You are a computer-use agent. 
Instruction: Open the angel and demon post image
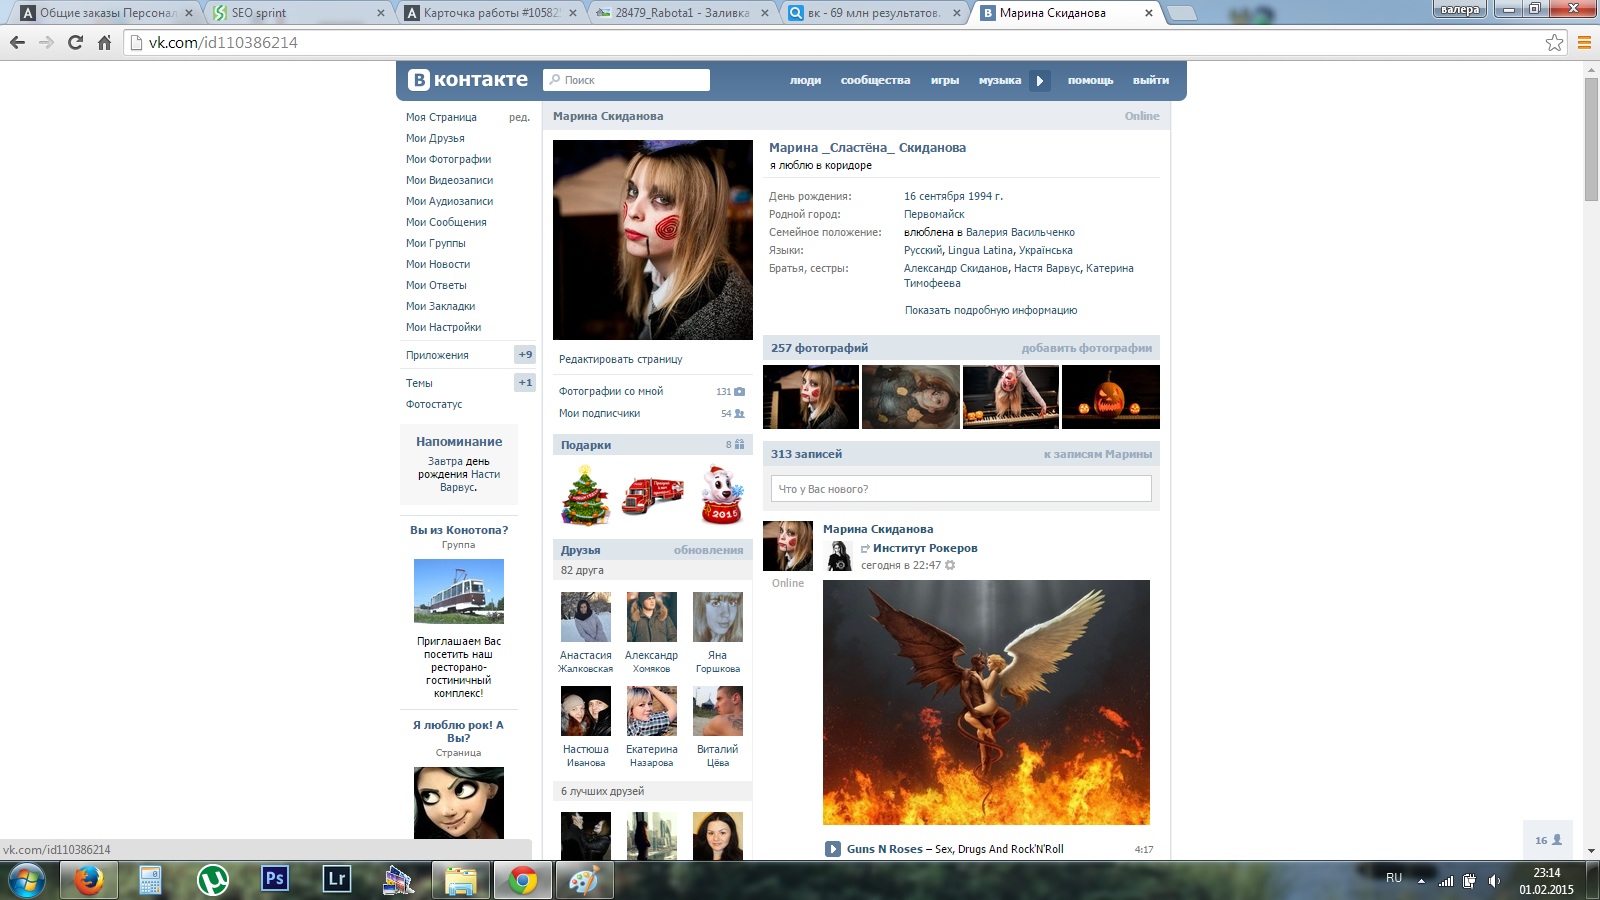click(x=986, y=702)
